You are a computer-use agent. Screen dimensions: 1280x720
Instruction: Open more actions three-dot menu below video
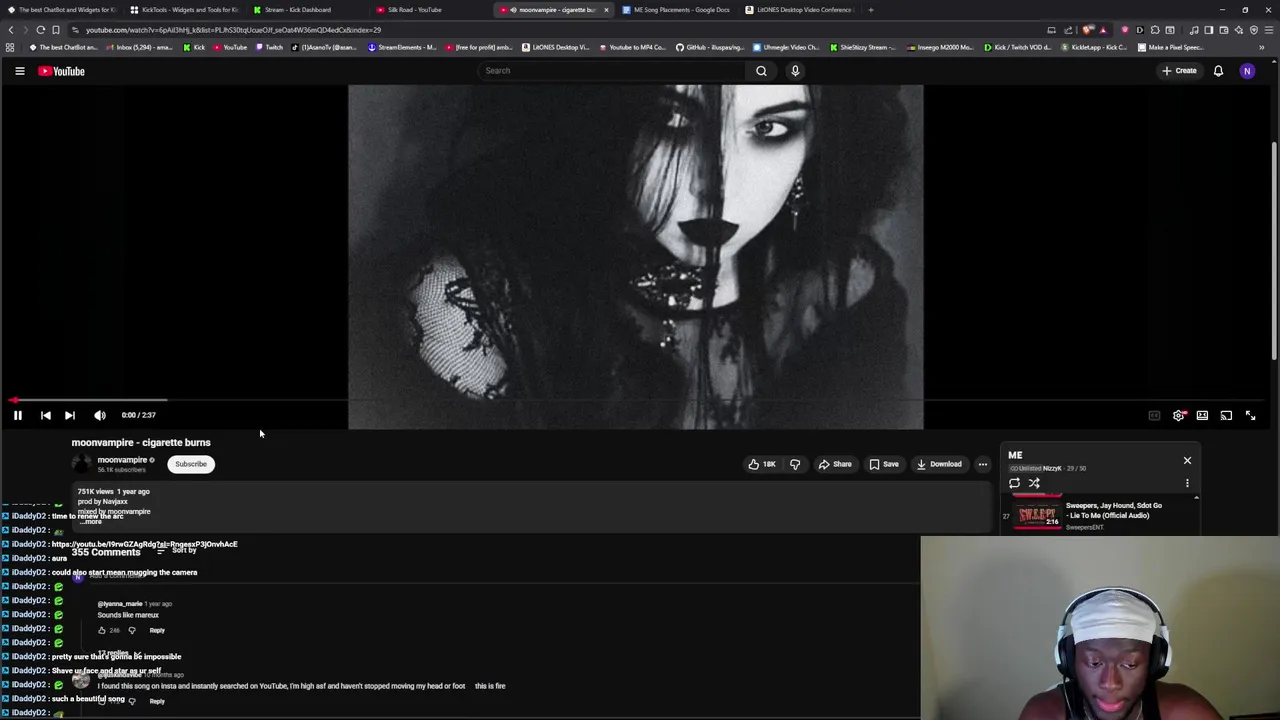(982, 464)
